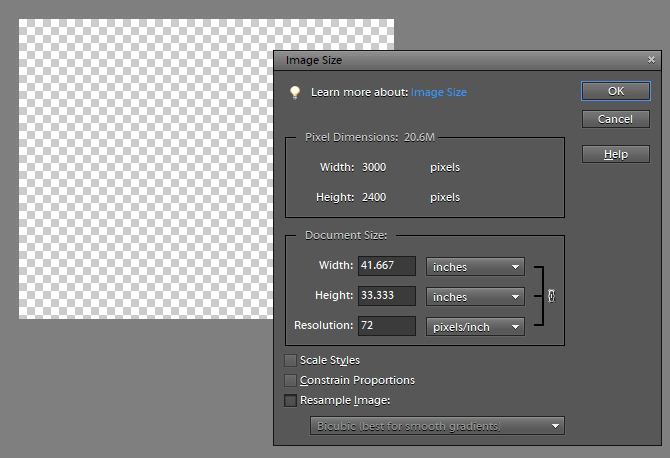Open the document Width units dropdown
Image resolution: width=670 pixels, height=458 pixels.
[475, 267]
